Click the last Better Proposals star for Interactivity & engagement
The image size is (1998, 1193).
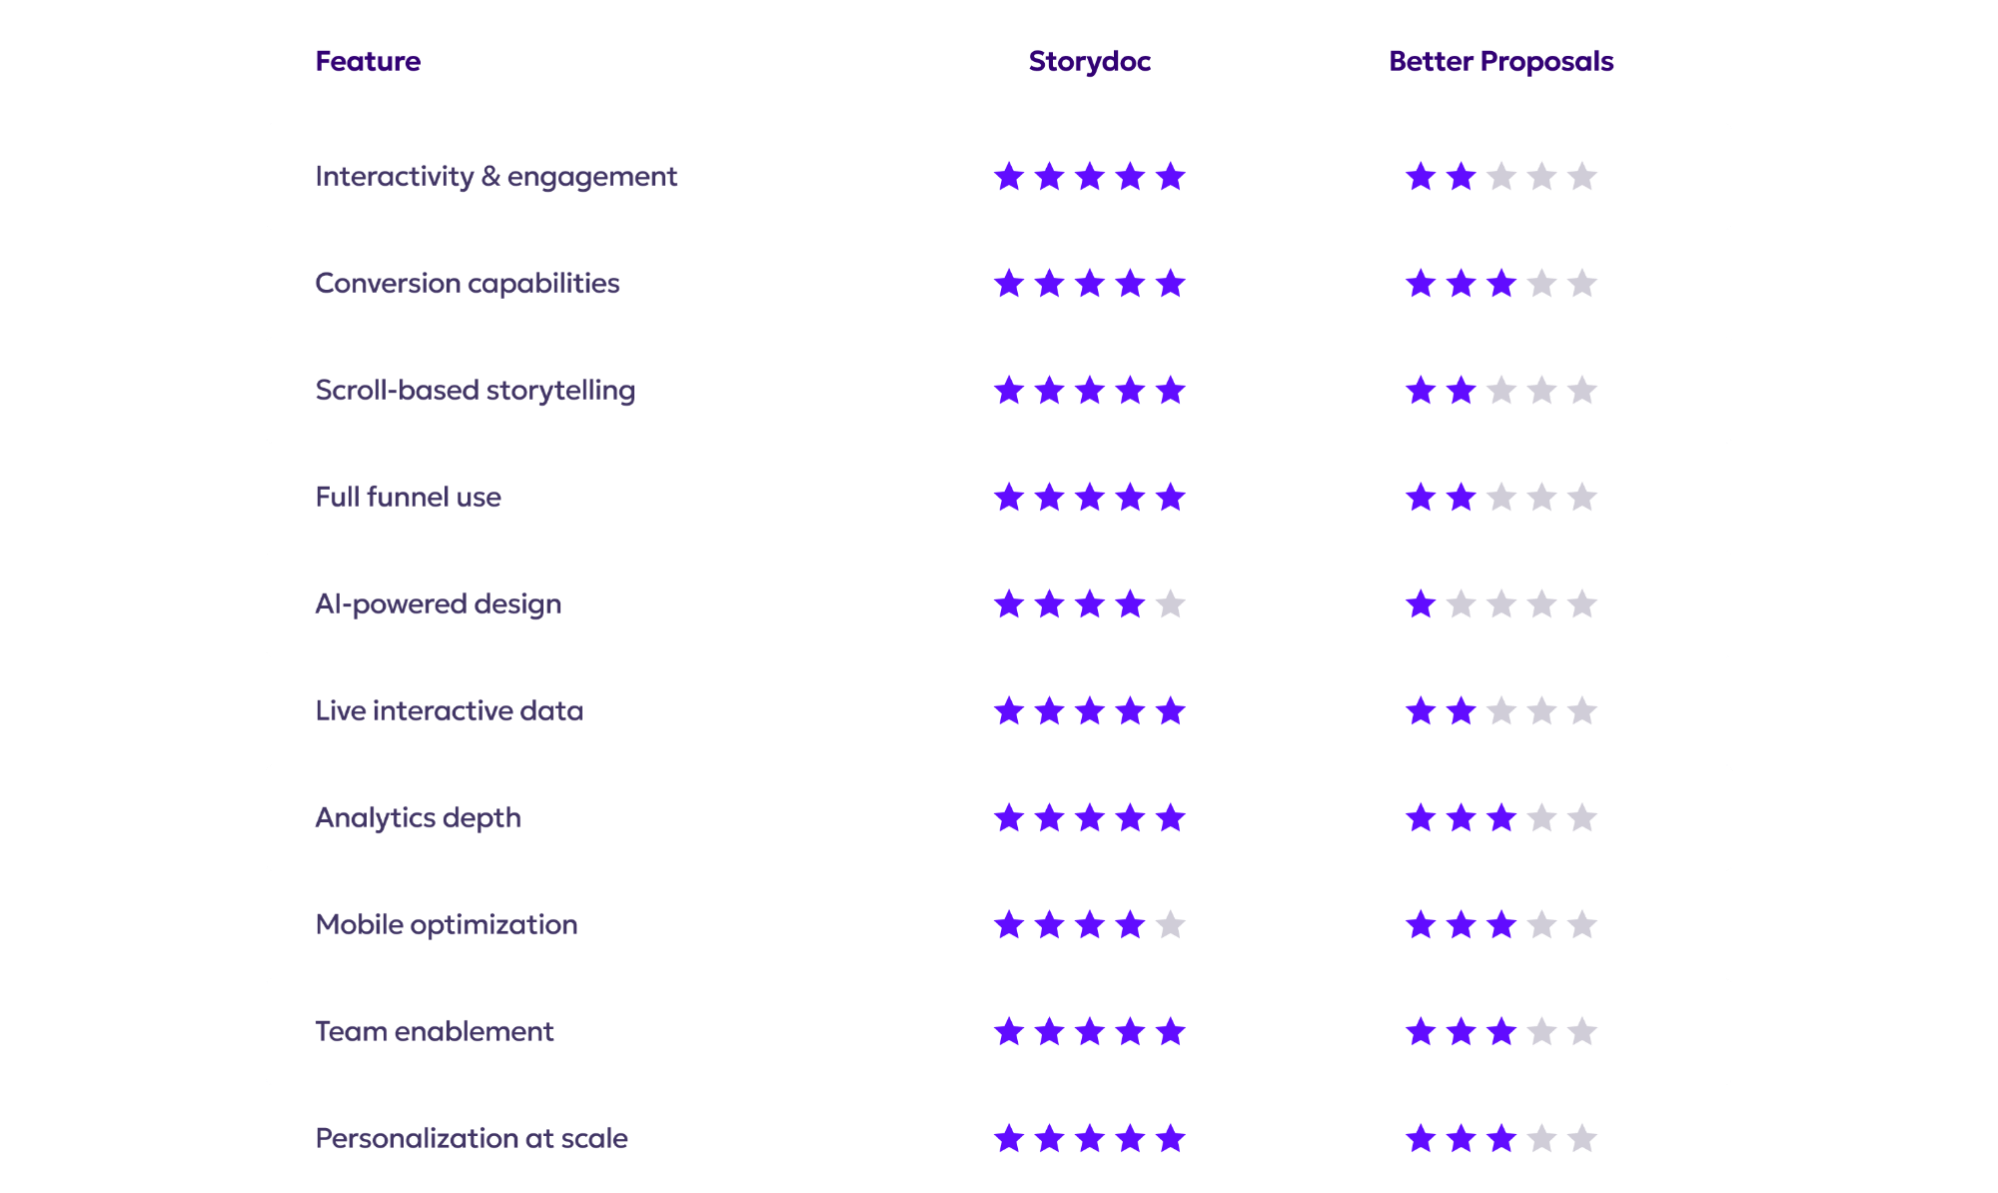[1582, 177]
